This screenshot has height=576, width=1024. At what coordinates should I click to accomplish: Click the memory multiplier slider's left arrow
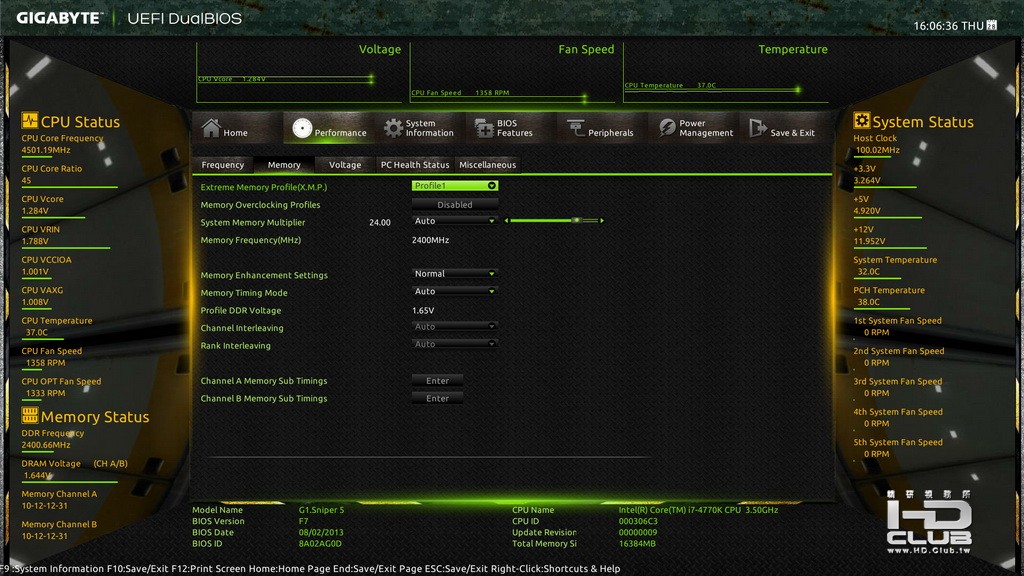pos(506,221)
